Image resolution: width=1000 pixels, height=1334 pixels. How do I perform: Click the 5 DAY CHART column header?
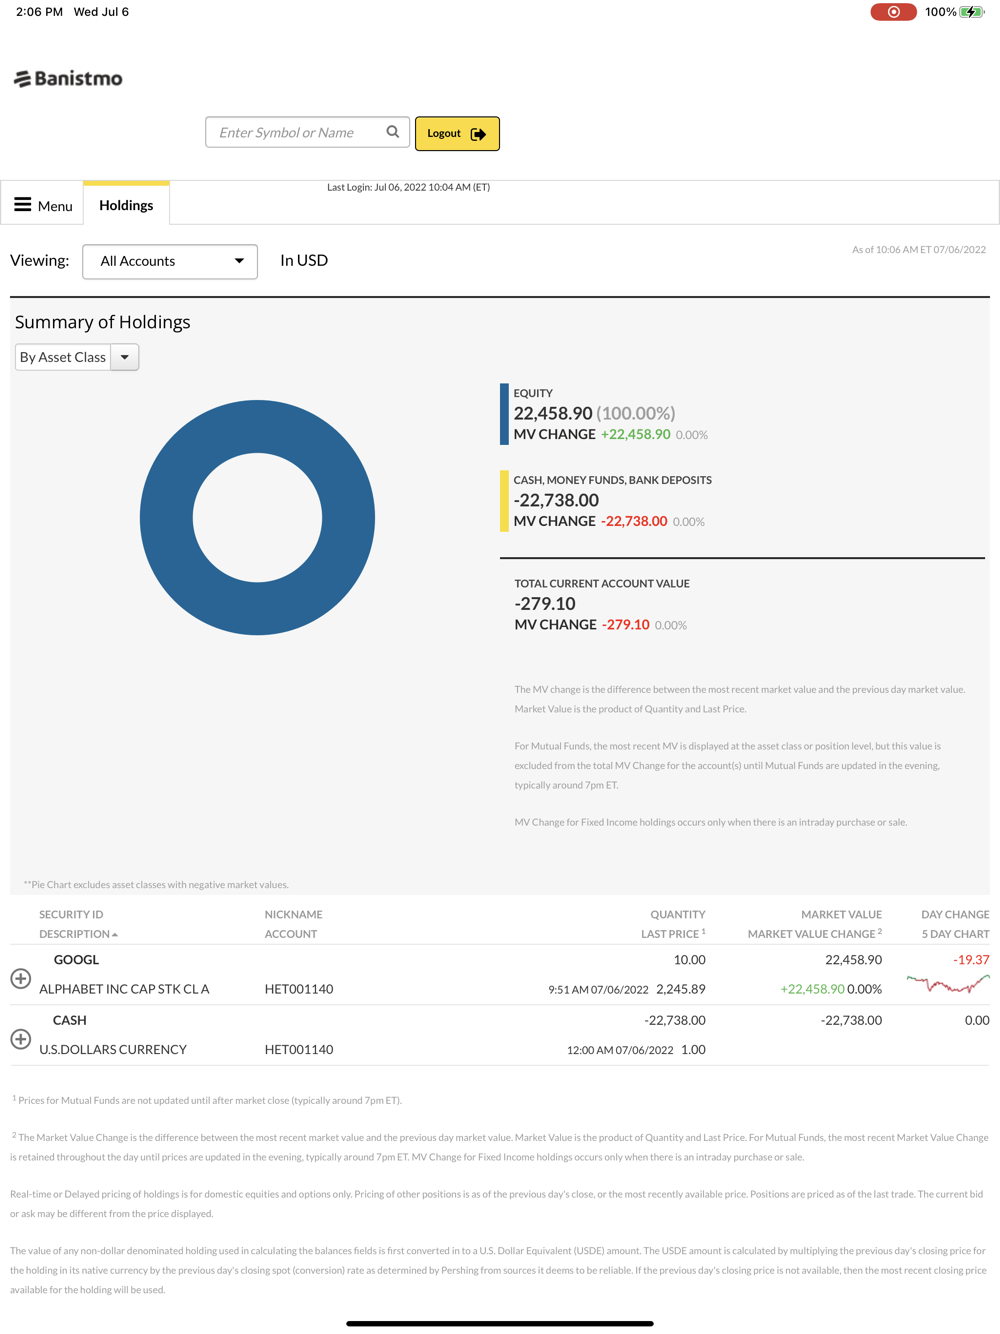(x=955, y=934)
